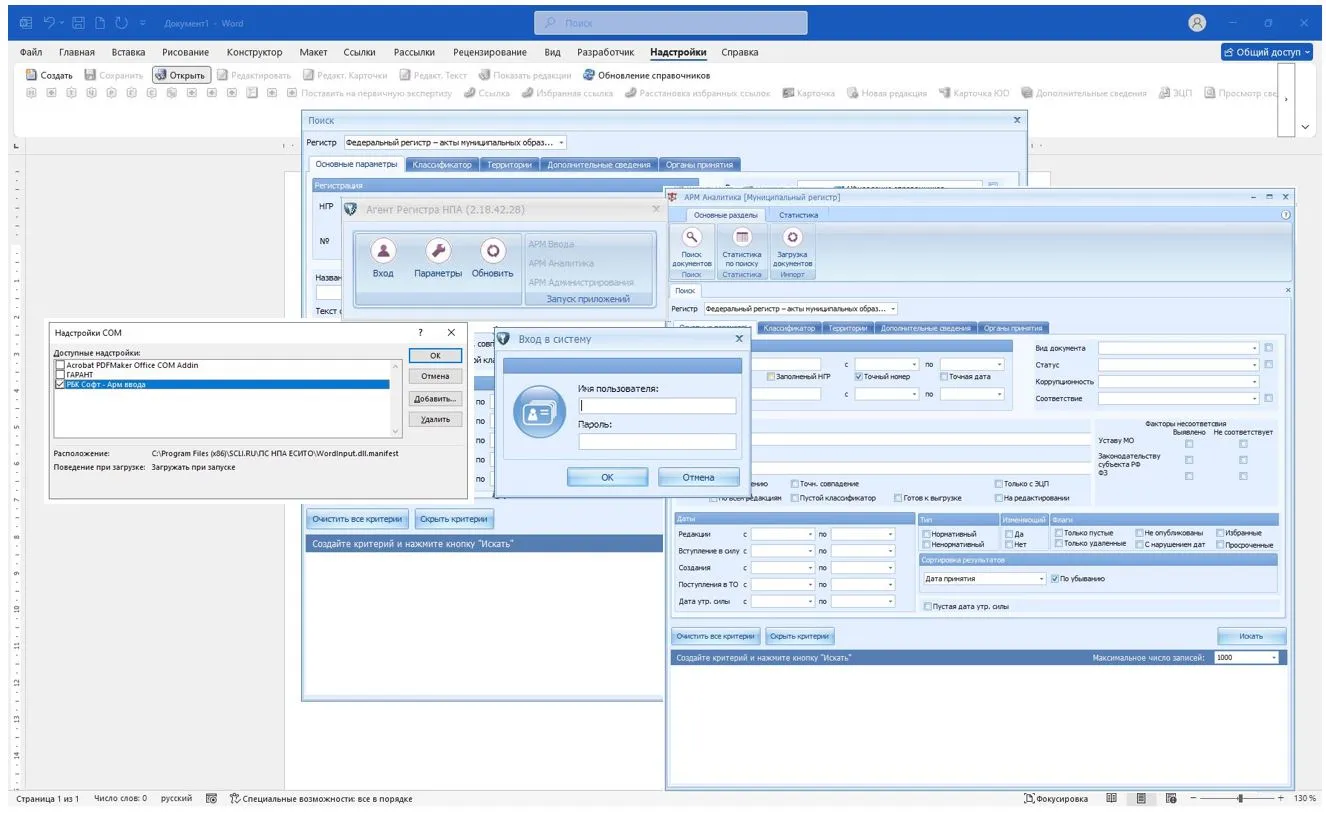Expand the Word ribbon collapse chevron

[x=1305, y=127]
